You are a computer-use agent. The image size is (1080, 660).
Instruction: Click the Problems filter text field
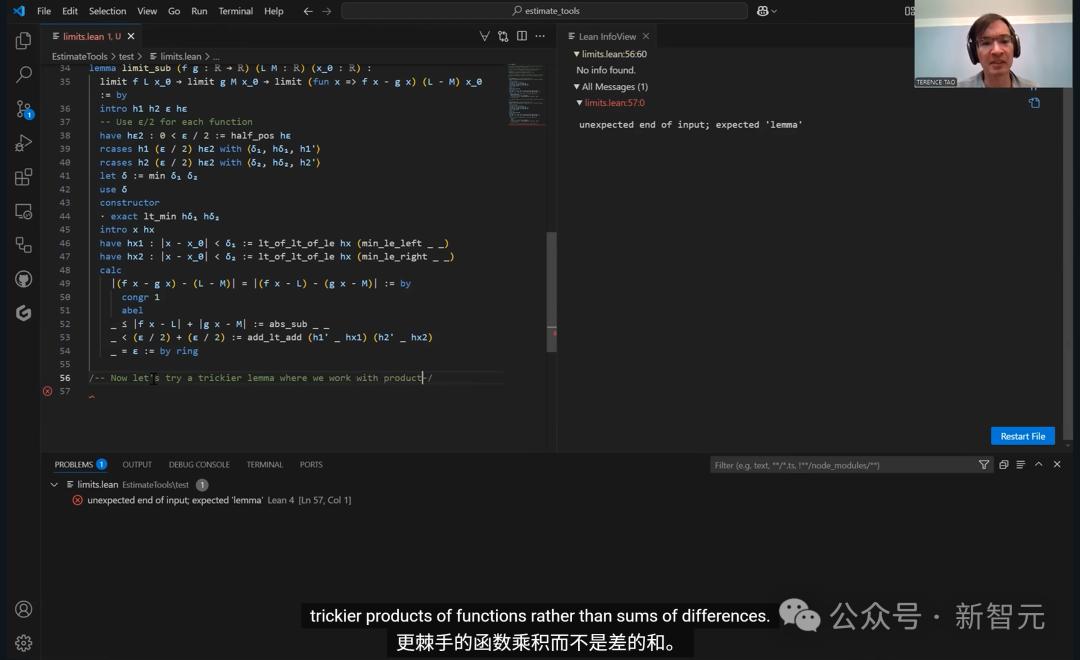pos(840,465)
